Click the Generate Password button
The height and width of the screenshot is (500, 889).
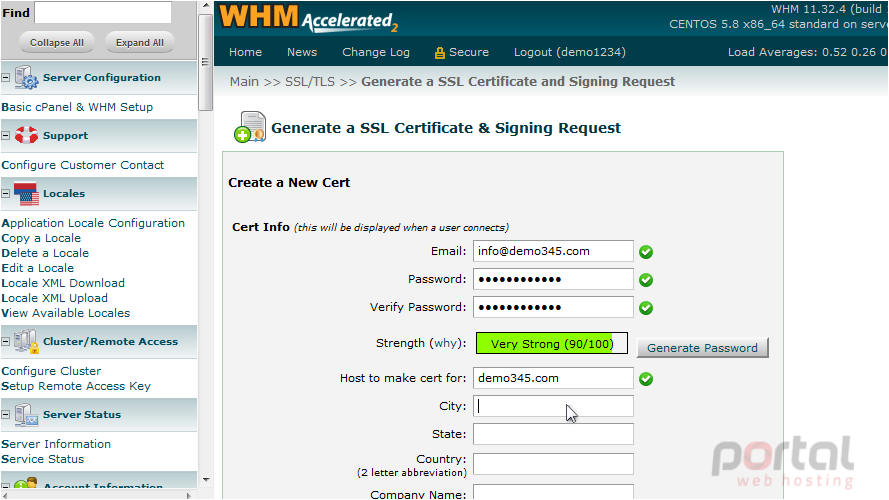tap(702, 348)
